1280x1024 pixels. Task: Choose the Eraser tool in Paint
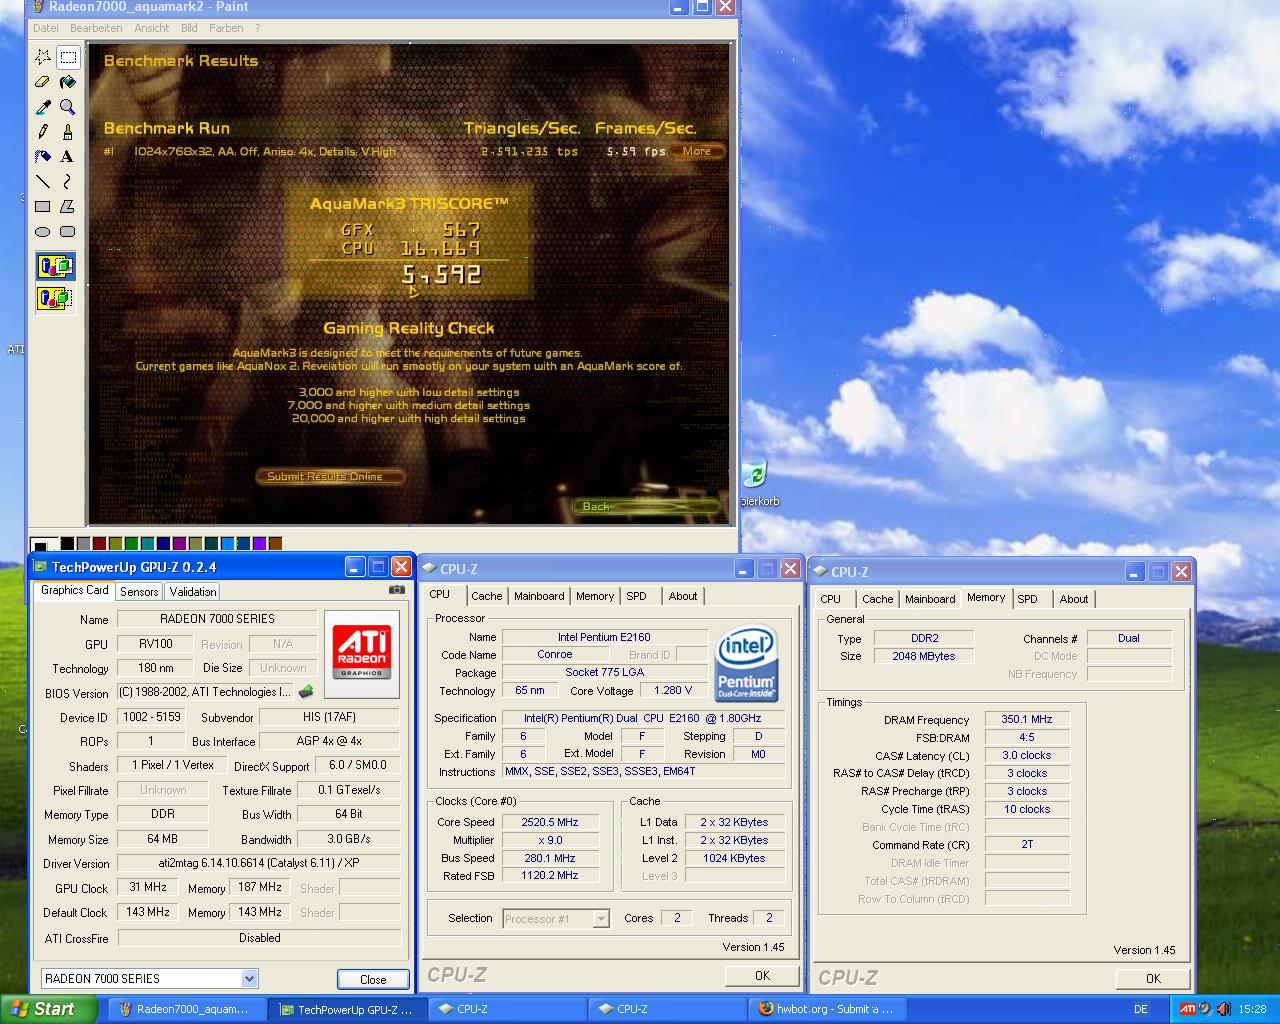coord(43,81)
